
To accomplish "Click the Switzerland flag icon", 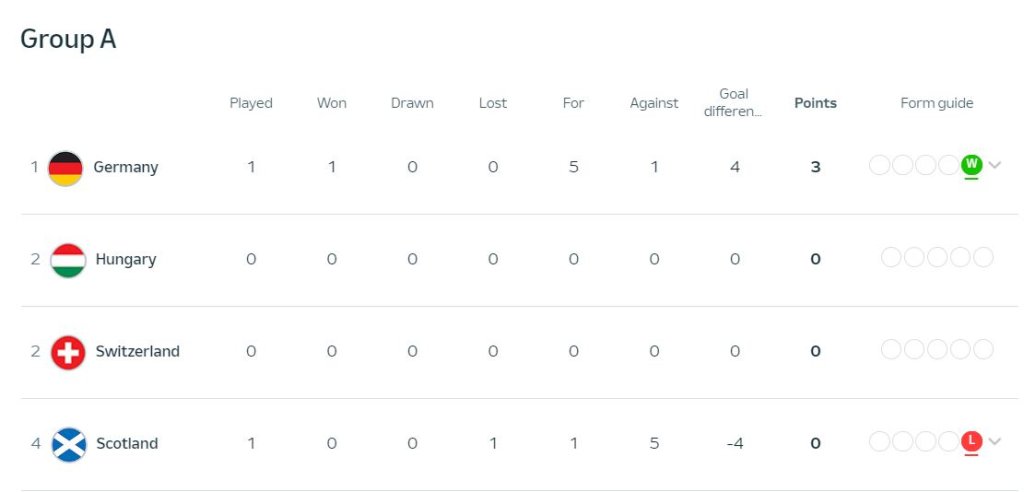I will pyautogui.click(x=68, y=352).
